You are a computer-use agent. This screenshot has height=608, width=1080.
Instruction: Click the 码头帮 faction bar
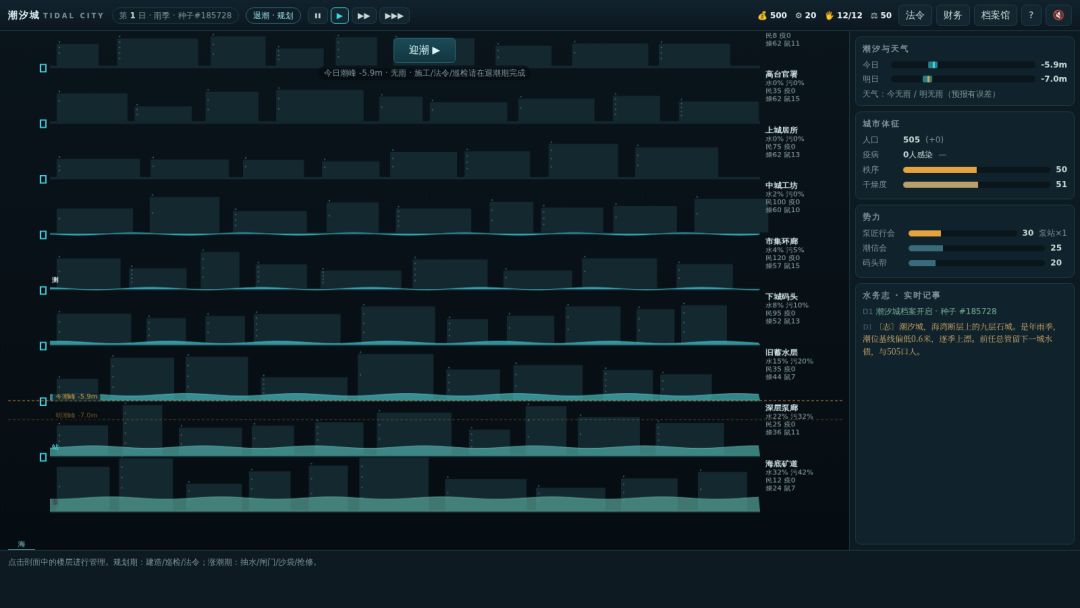(x=976, y=263)
